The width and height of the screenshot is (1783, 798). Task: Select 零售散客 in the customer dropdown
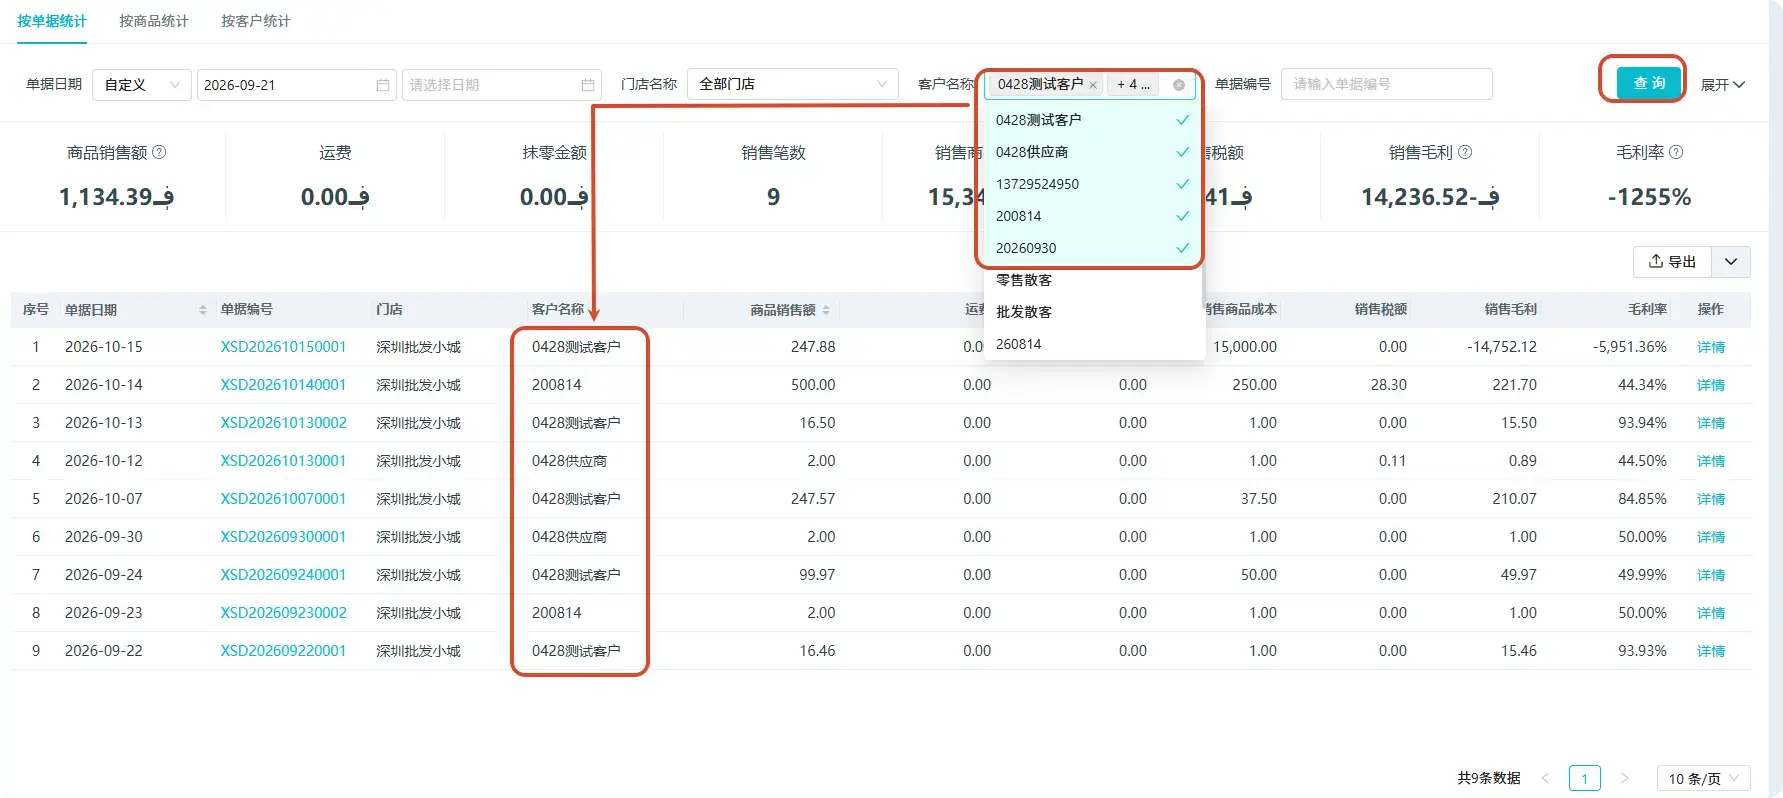pyautogui.click(x=1089, y=280)
